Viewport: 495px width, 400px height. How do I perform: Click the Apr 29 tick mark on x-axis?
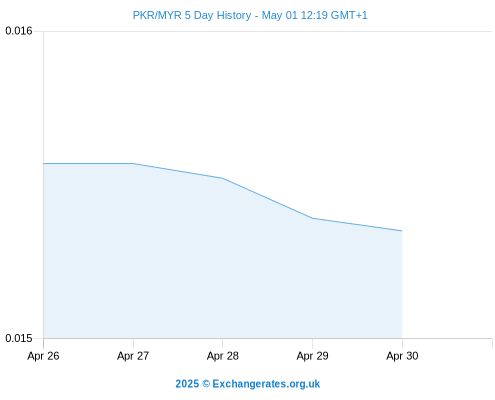312,343
